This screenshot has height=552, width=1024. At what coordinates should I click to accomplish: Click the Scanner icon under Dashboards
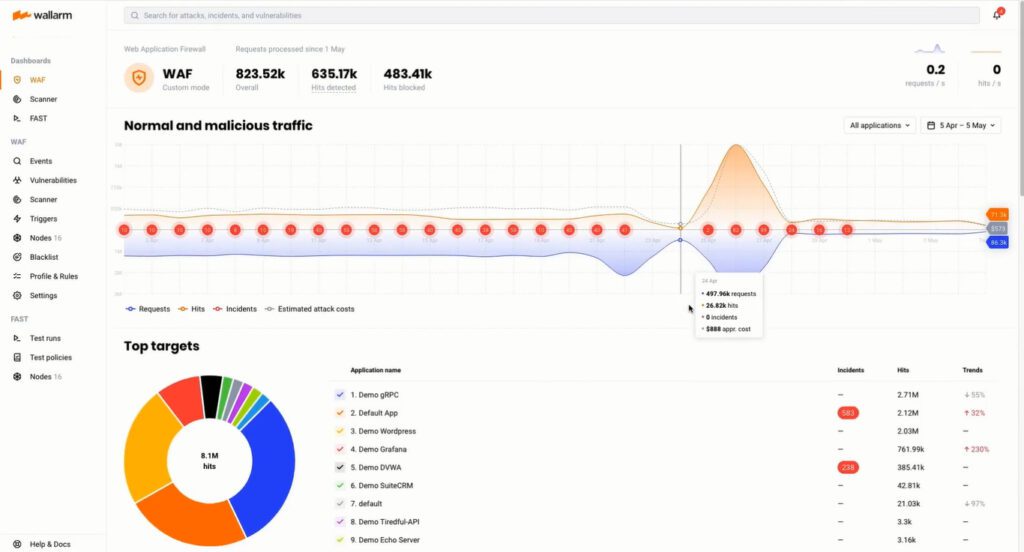pyautogui.click(x=17, y=99)
